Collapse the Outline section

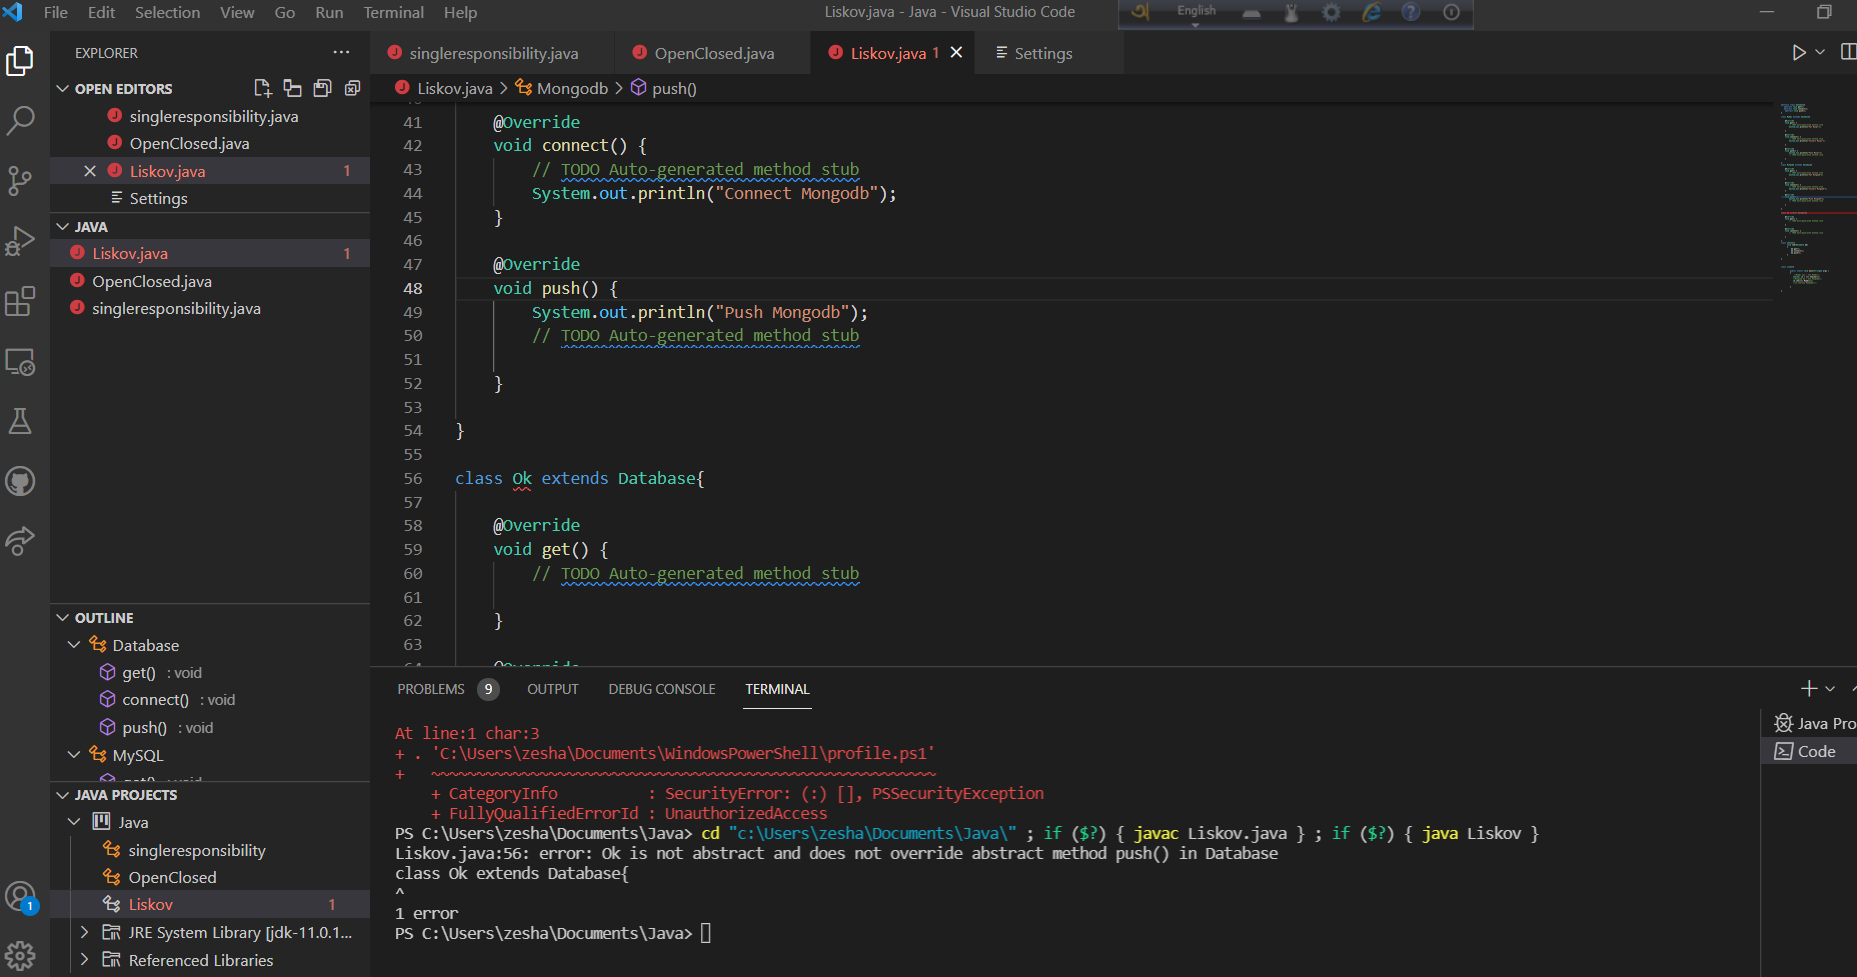click(64, 617)
